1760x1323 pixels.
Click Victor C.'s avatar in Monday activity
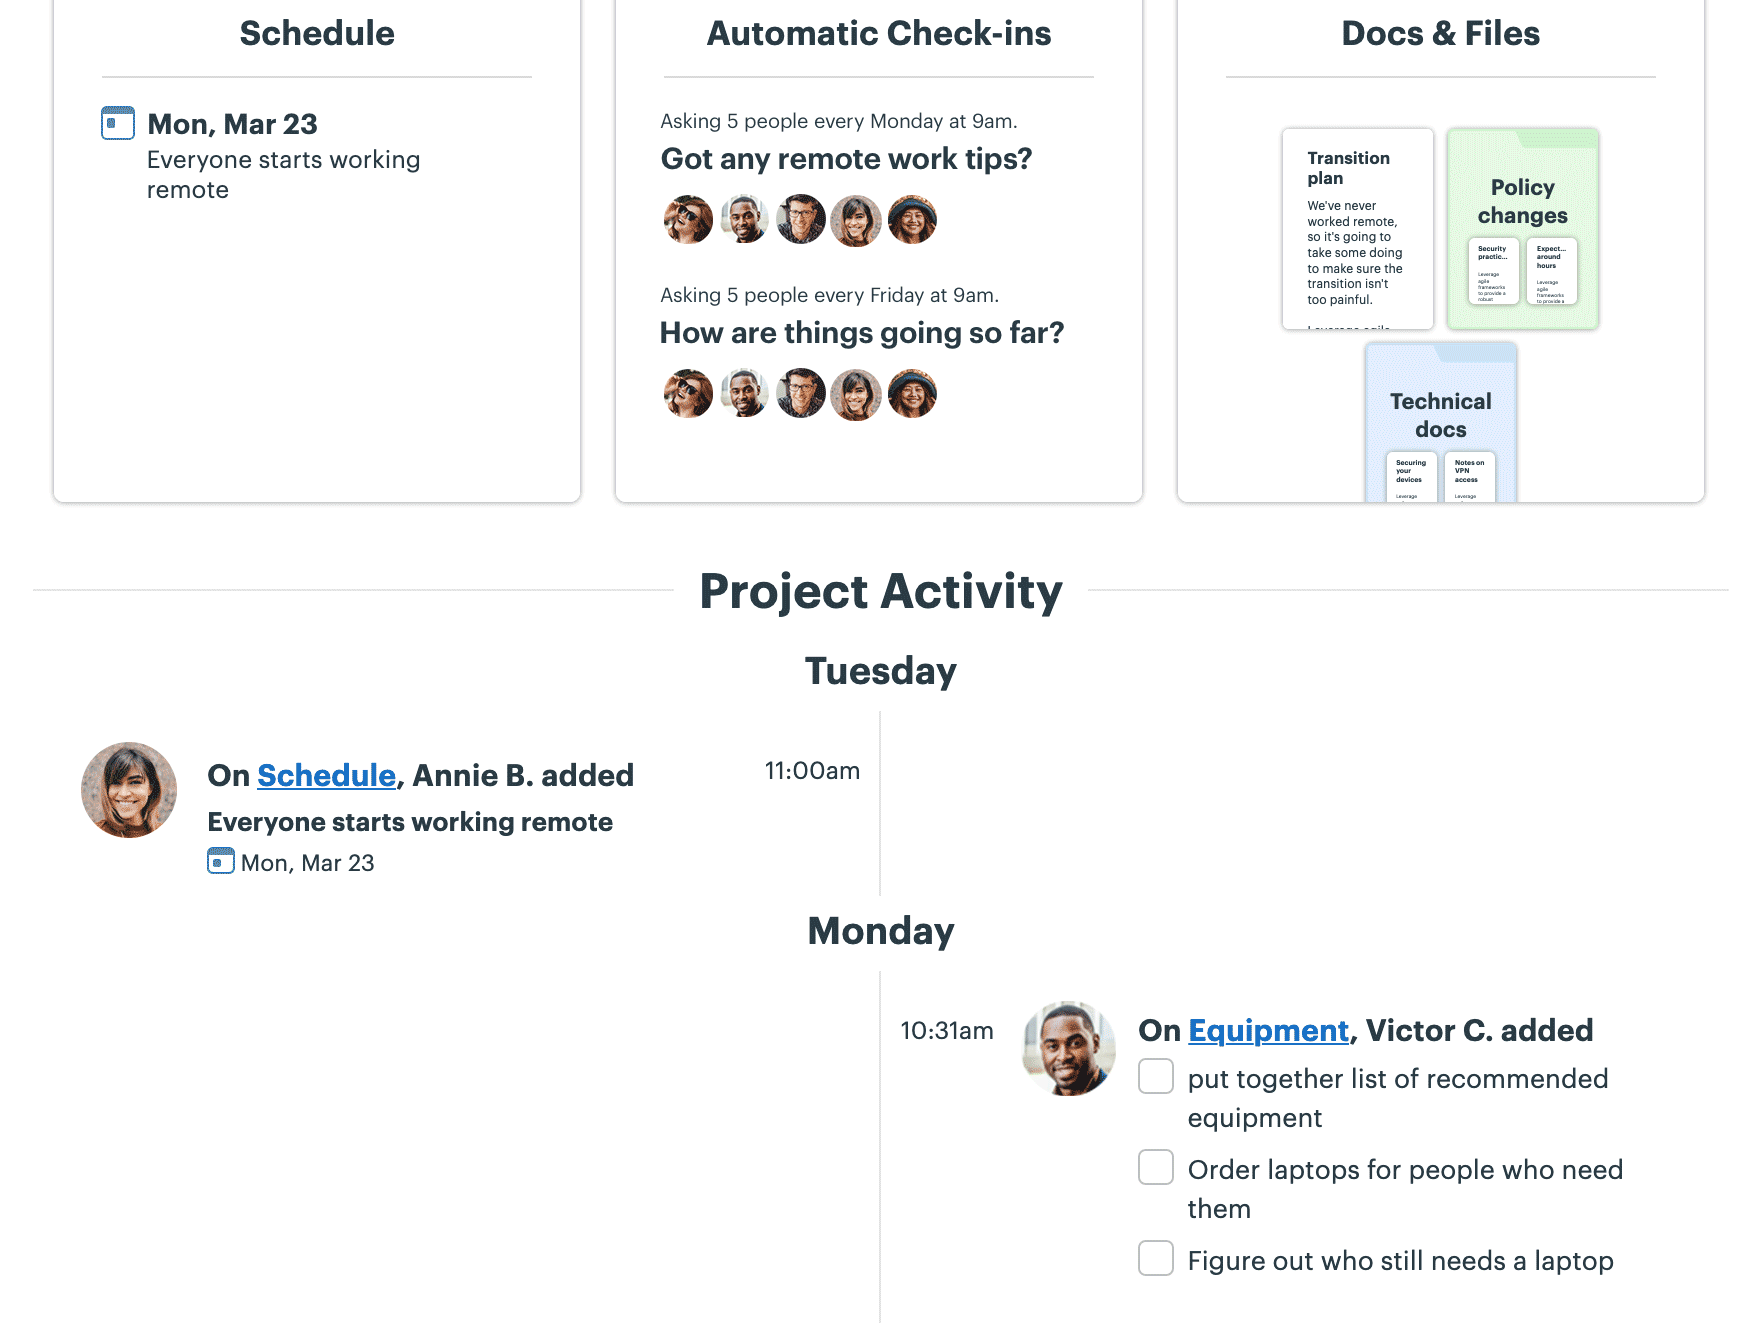tap(1069, 1048)
